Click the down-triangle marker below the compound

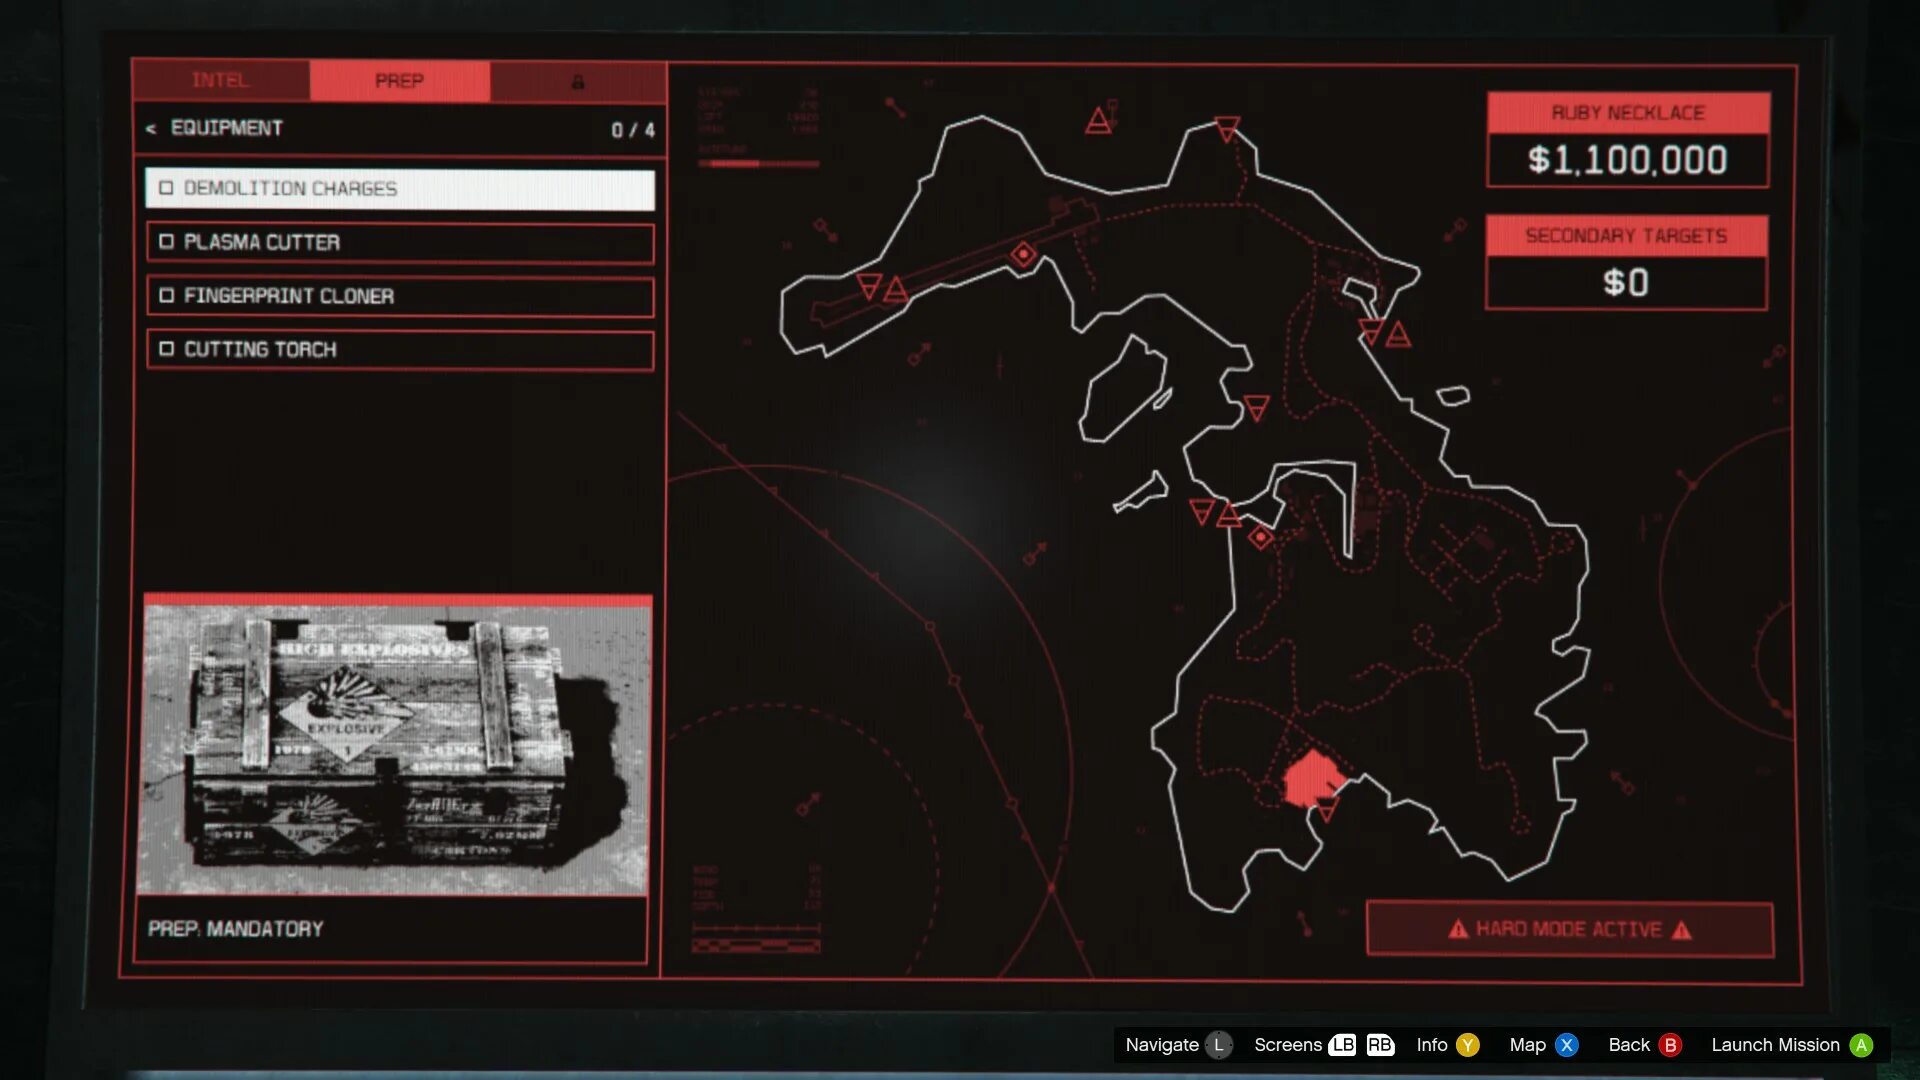tap(1327, 810)
